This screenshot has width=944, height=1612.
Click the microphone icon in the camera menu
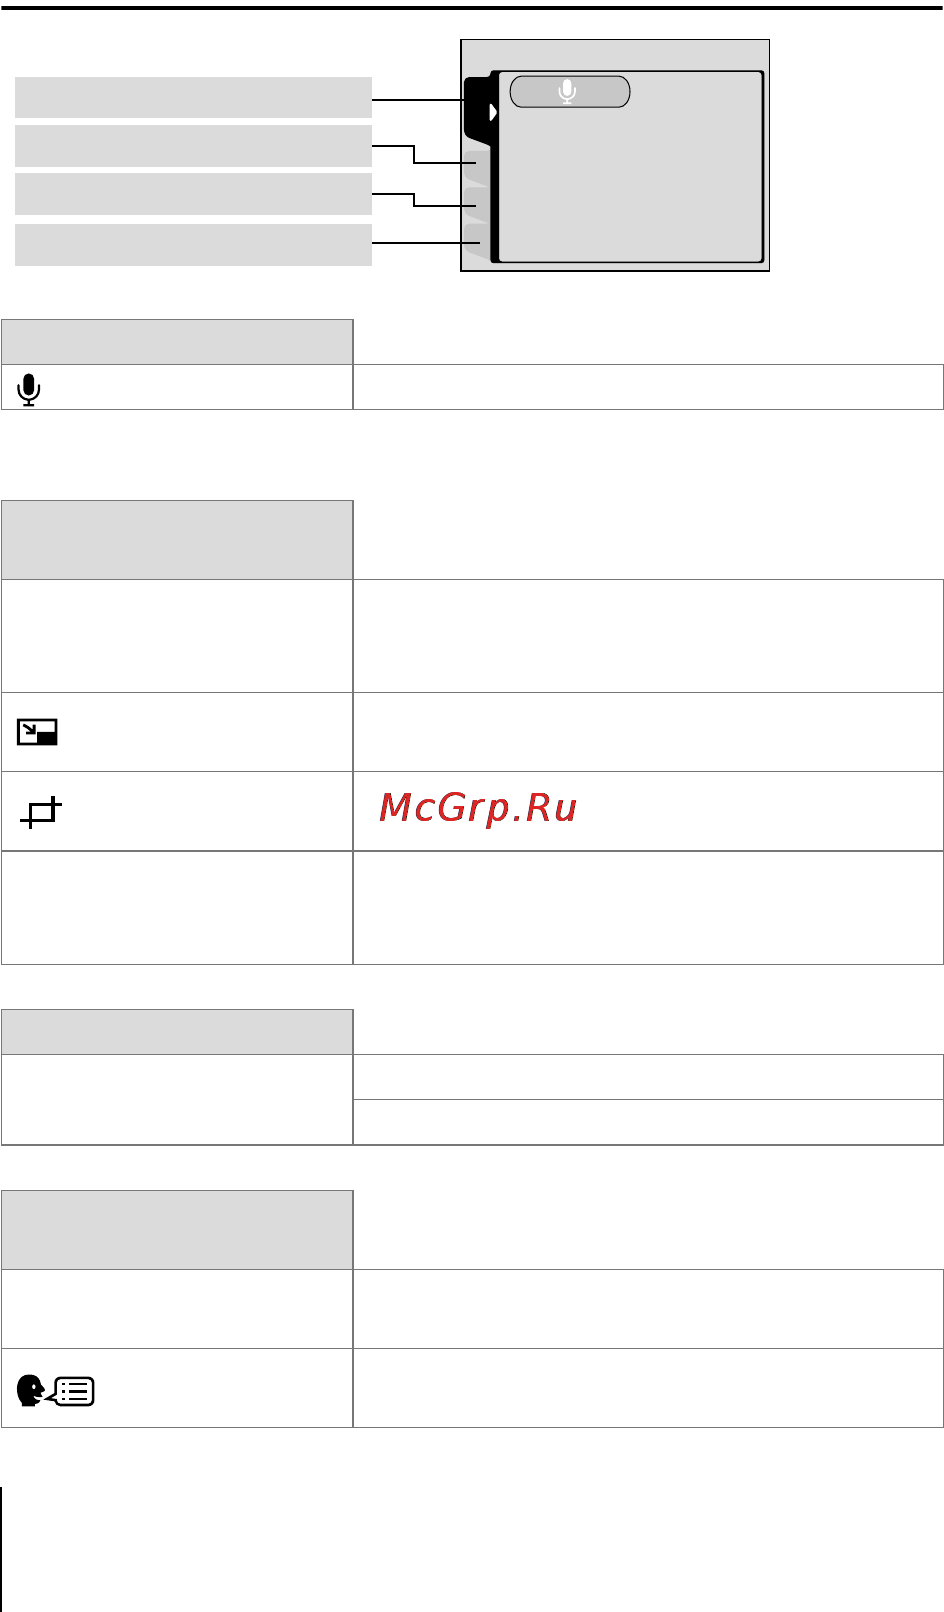(568, 91)
